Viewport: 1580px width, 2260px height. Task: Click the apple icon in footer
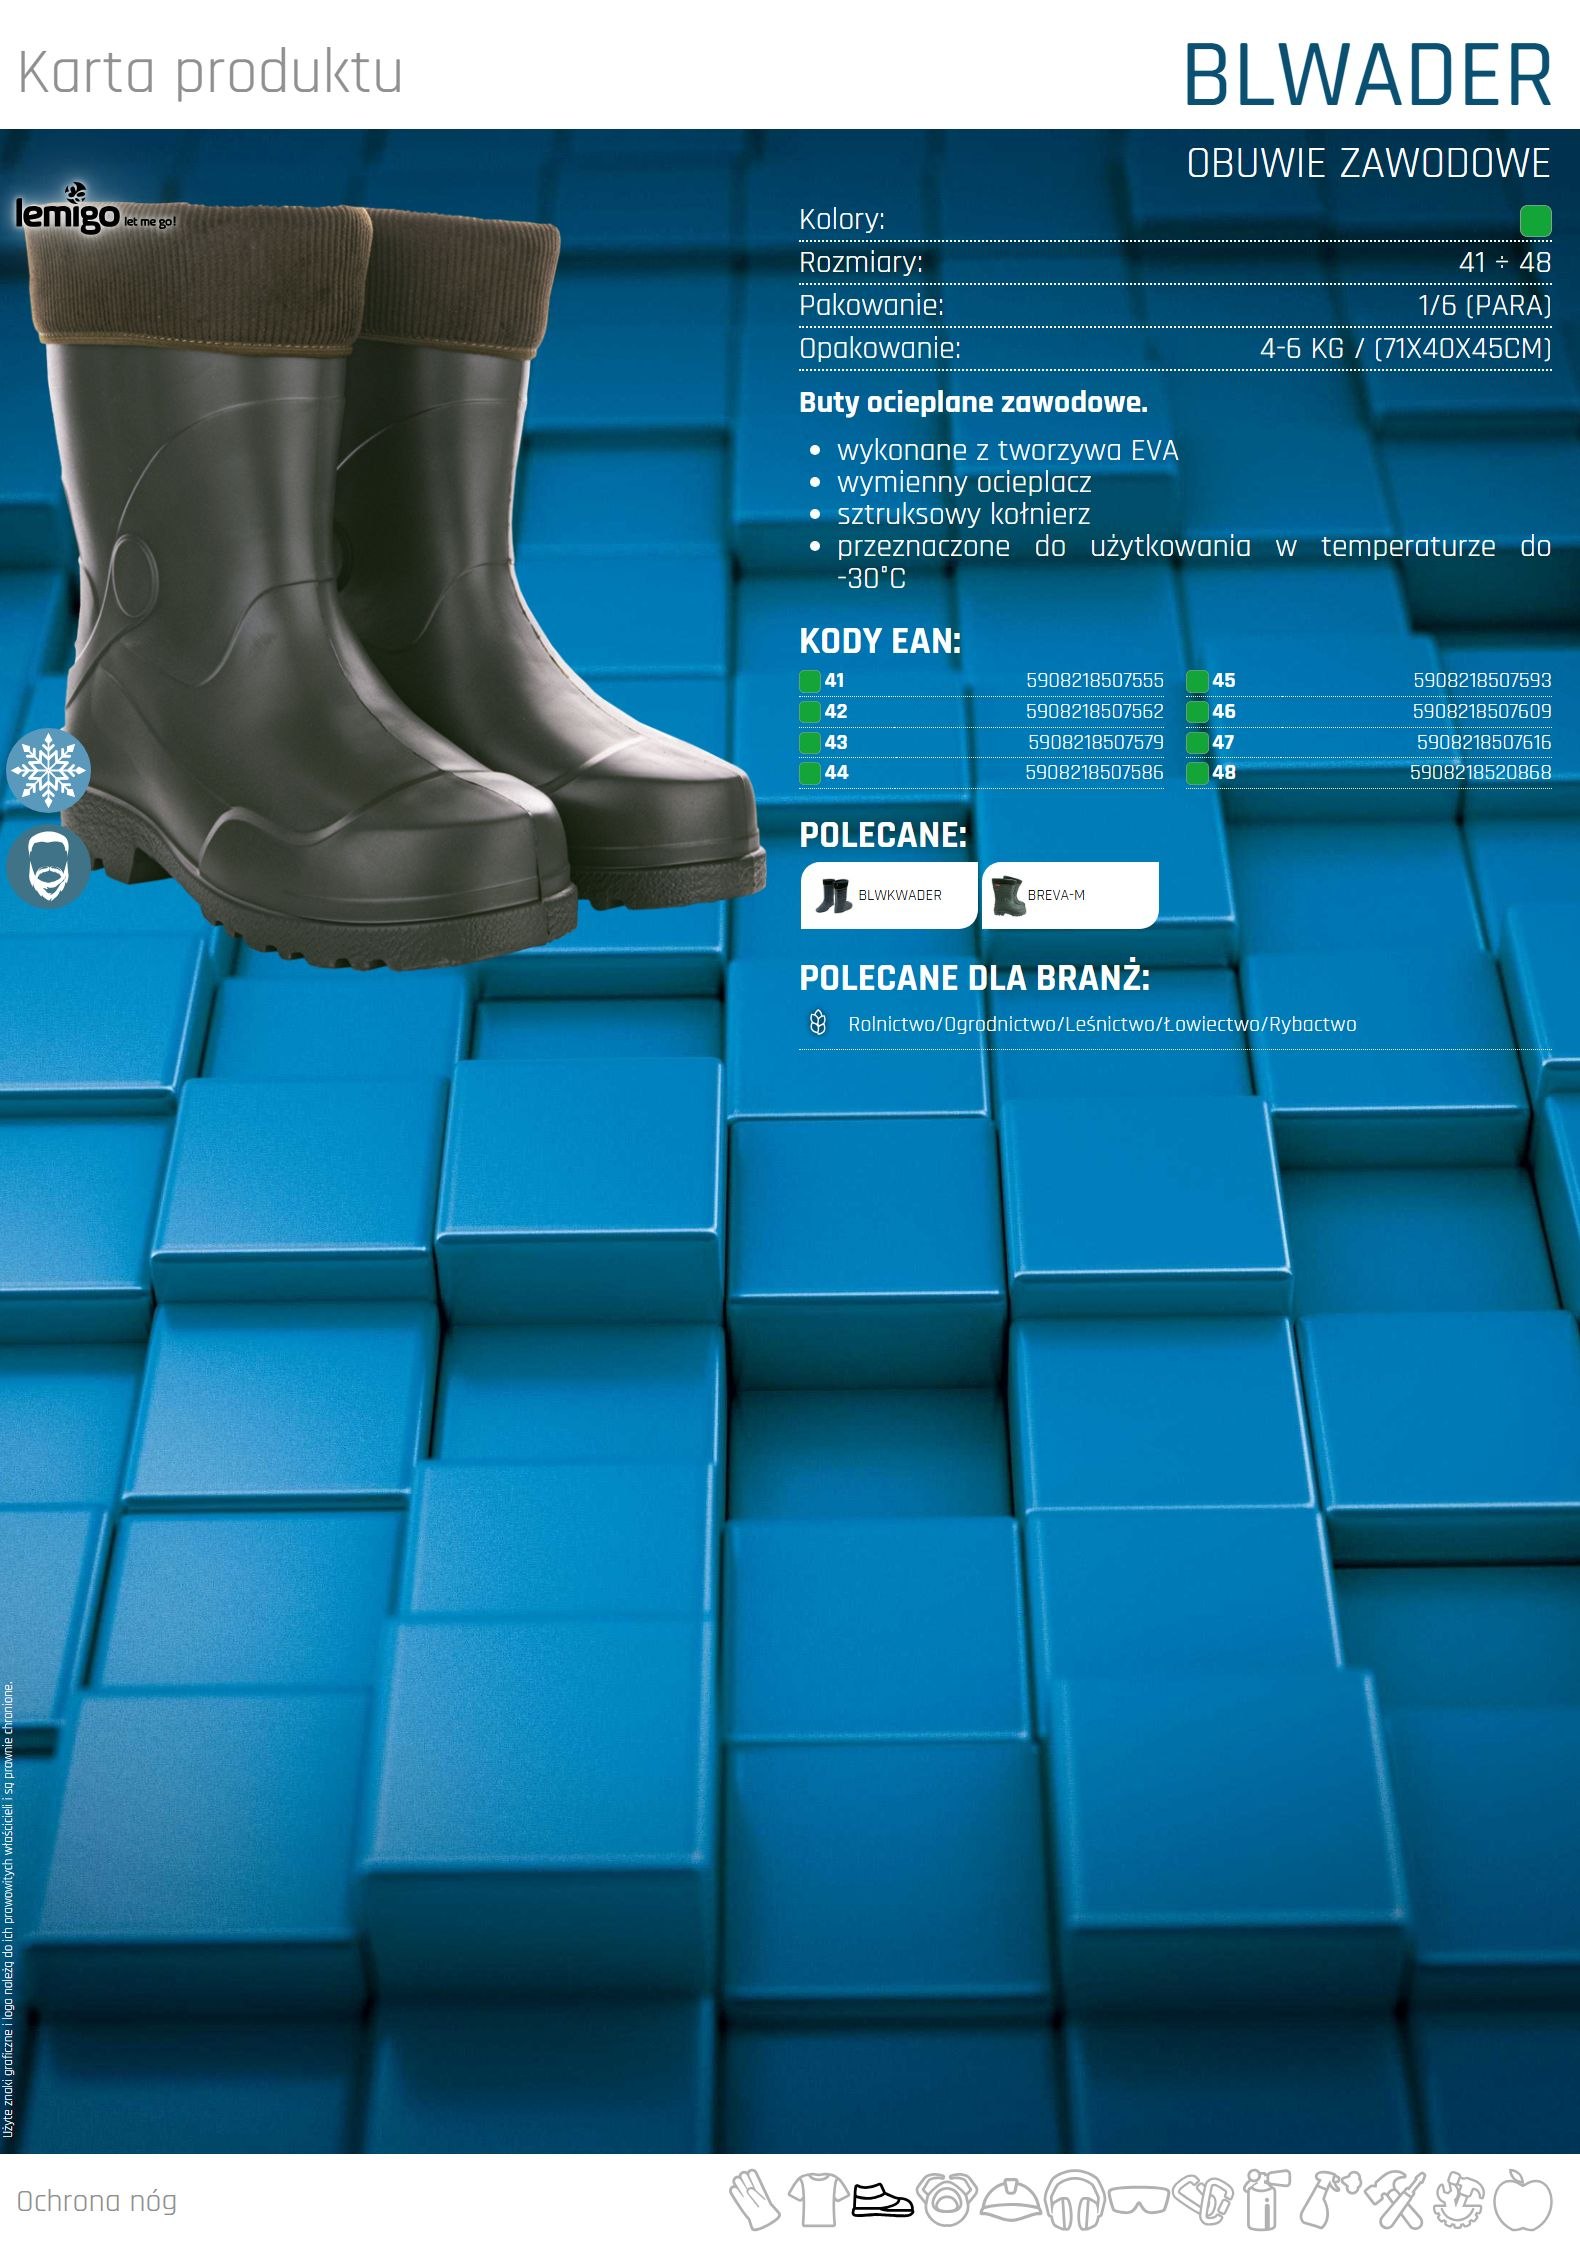click(1522, 2199)
